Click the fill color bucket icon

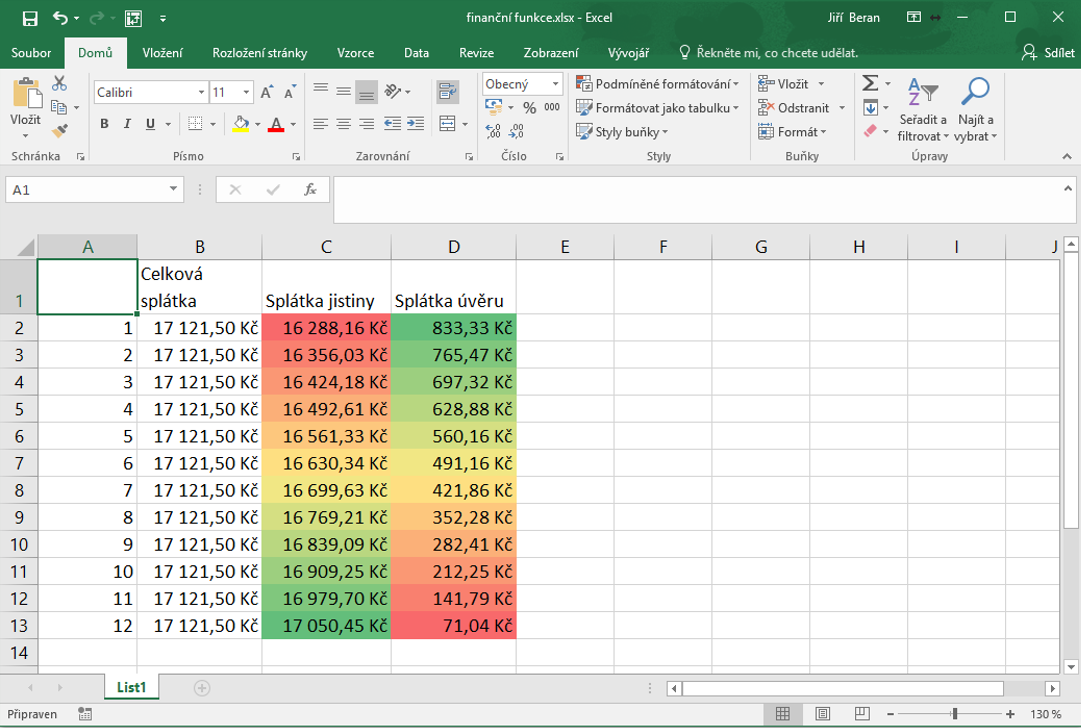pos(241,124)
